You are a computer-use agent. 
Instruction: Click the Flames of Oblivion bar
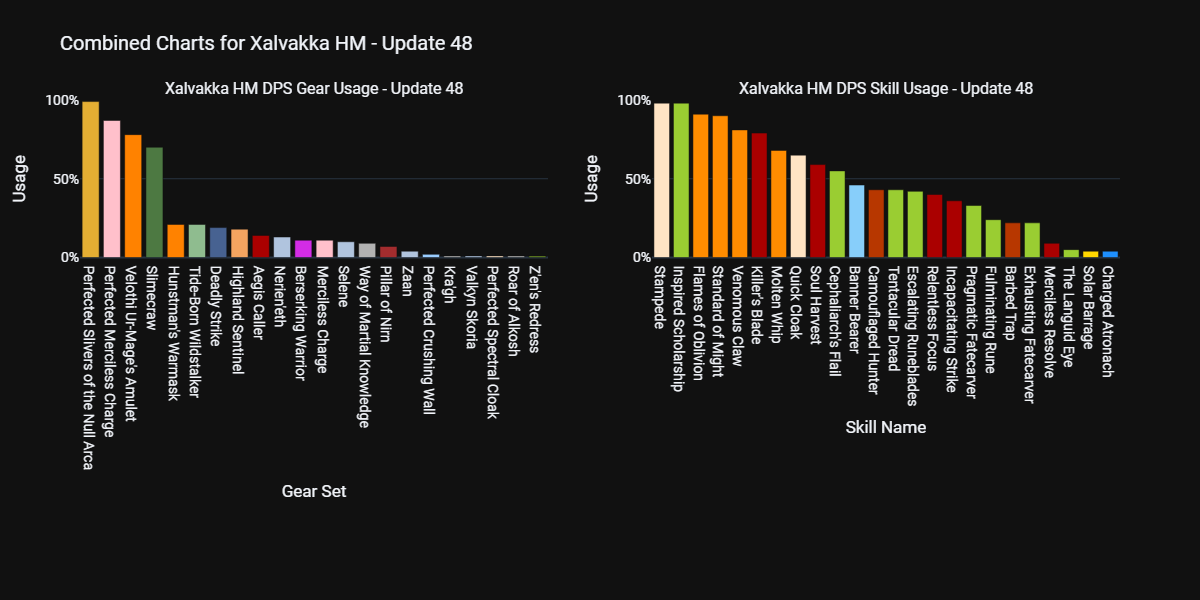700,186
